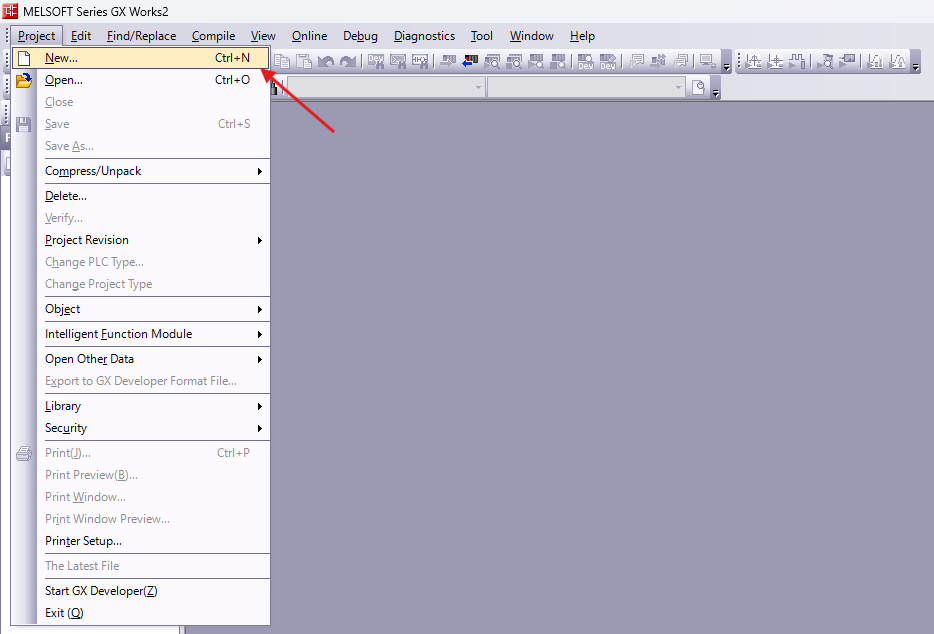934x634 pixels.
Task: Choose Exit at the bottom of the menu
Action: click(64, 613)
